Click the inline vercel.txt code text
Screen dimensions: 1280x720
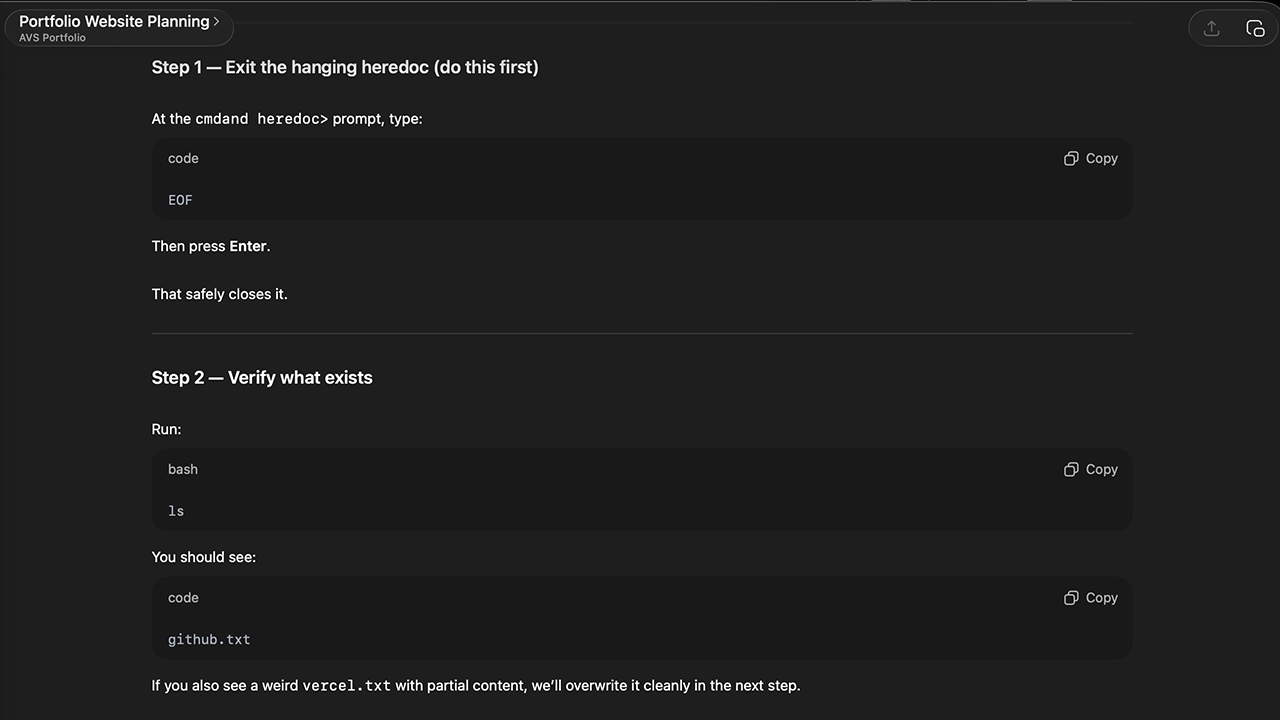[x=346, y=686]
